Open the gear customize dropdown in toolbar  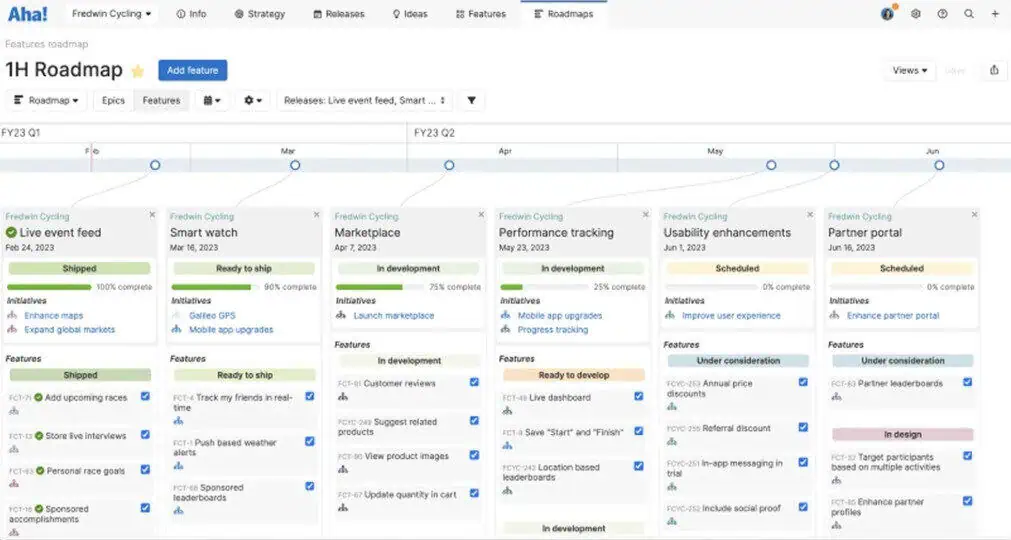253,101
